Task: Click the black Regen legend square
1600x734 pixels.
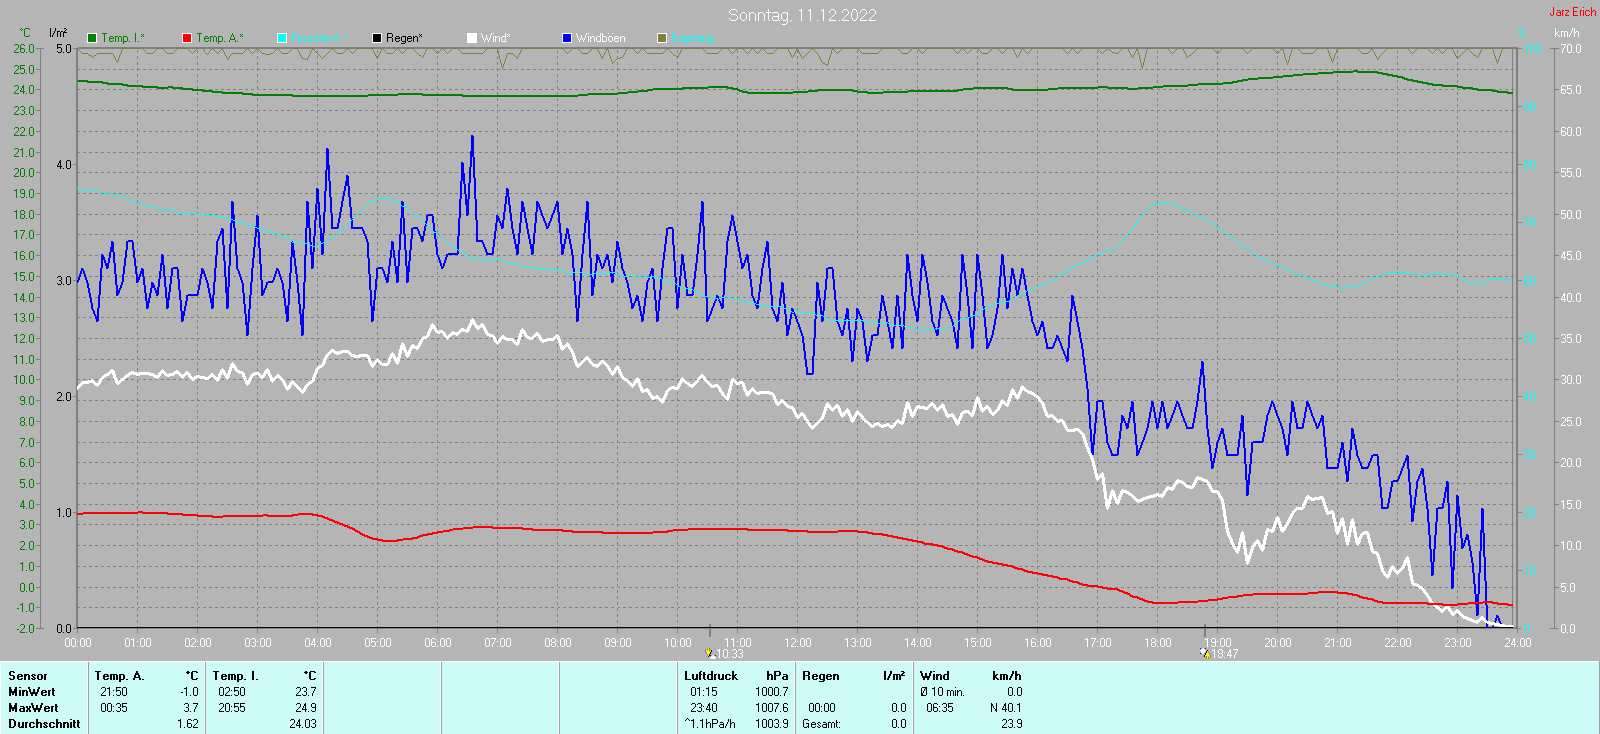Action: 377,38
